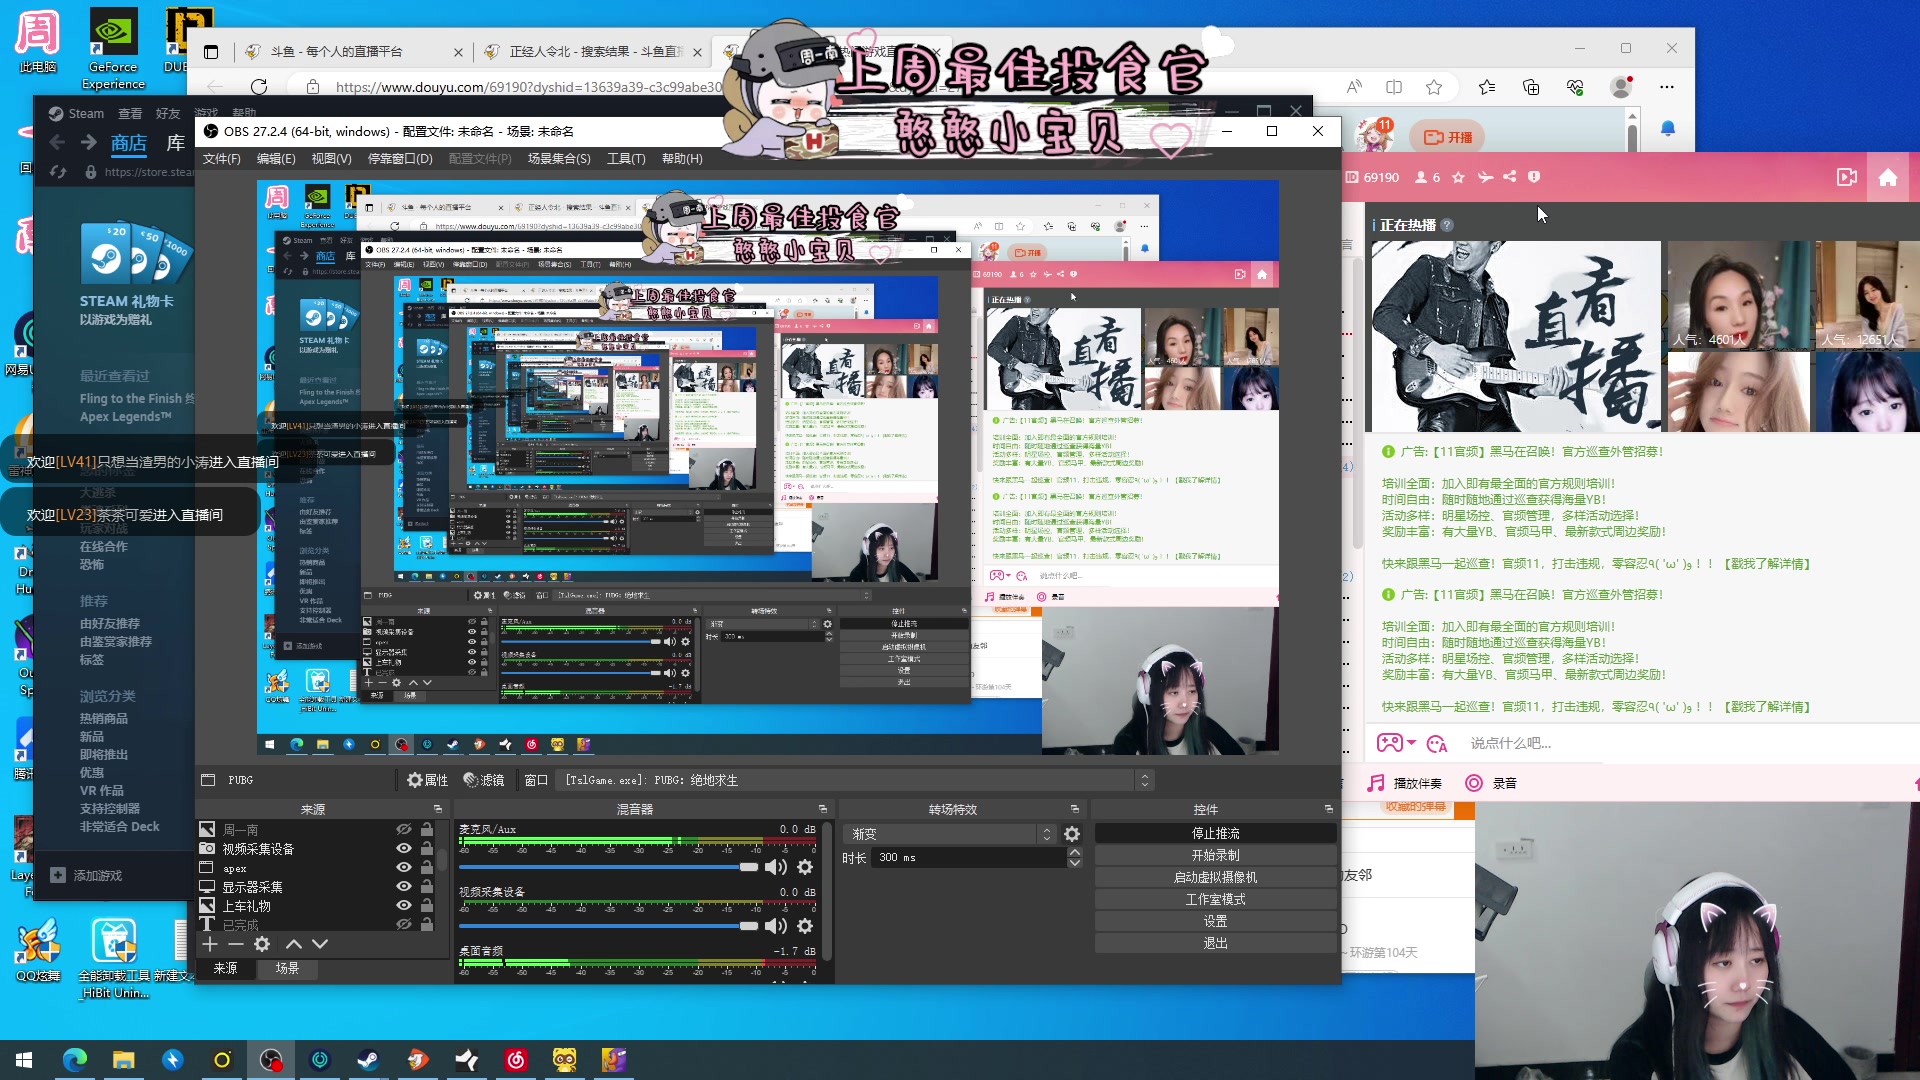Image resolution: width=1920 pixels, height=1080 pixels.
Task: Click the share icon in the pink header
Action: click(1509, 177)
